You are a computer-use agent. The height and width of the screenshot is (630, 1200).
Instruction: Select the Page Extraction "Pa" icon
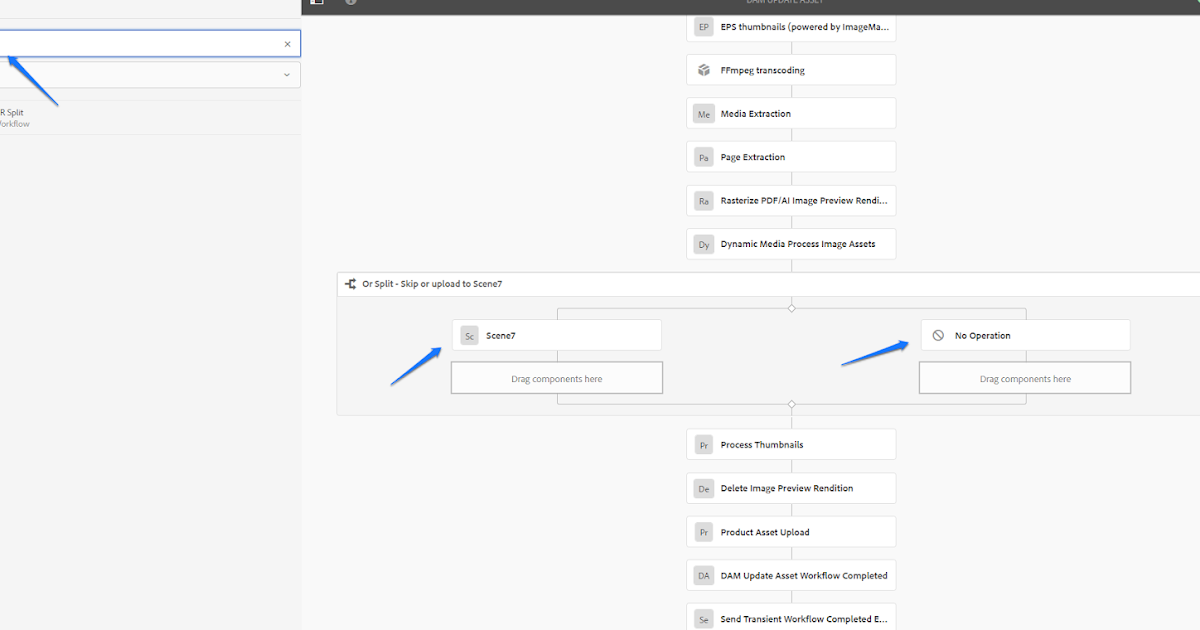point(703,157)
